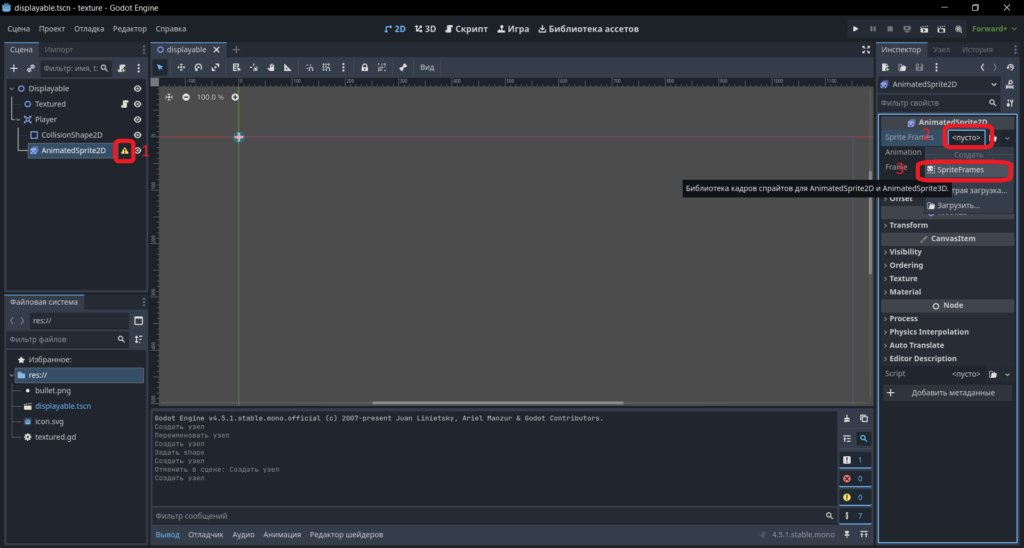Open the Sprite Frames <пусто> dropdown

(967, 138)
